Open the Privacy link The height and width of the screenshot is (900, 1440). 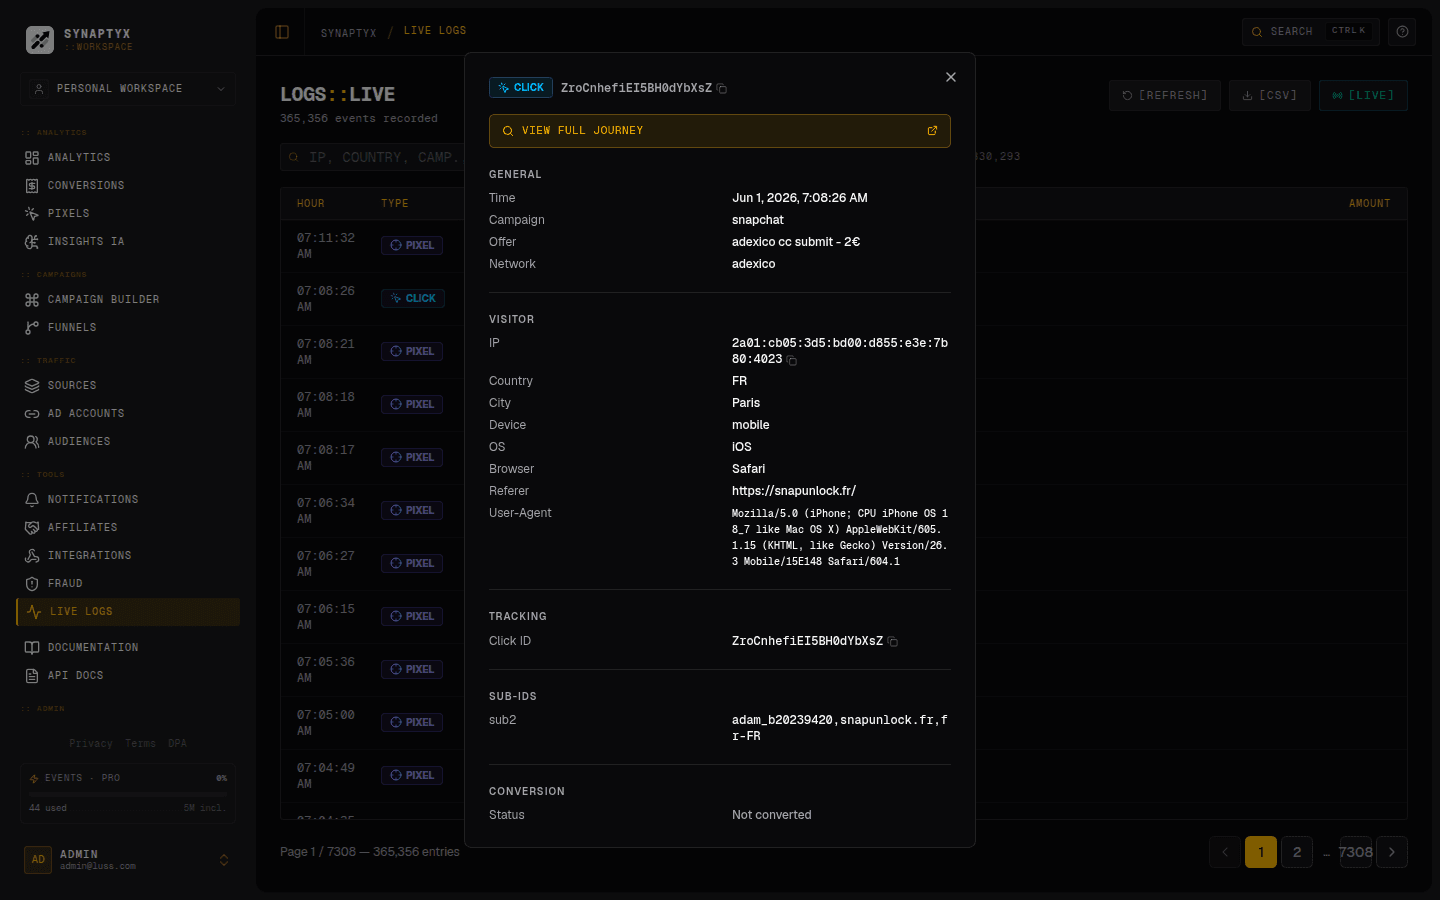pyautogui.click(x=91, y=744)
